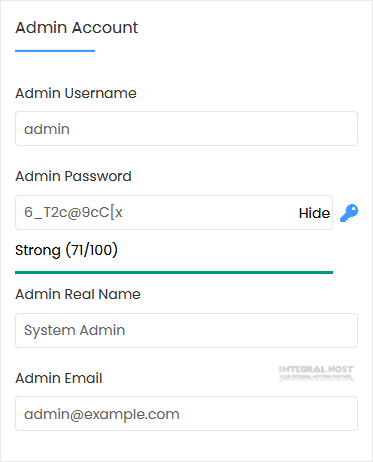Select the Admin Real Name field
This screenshot has height=462, width=373.
click(186, 330)
